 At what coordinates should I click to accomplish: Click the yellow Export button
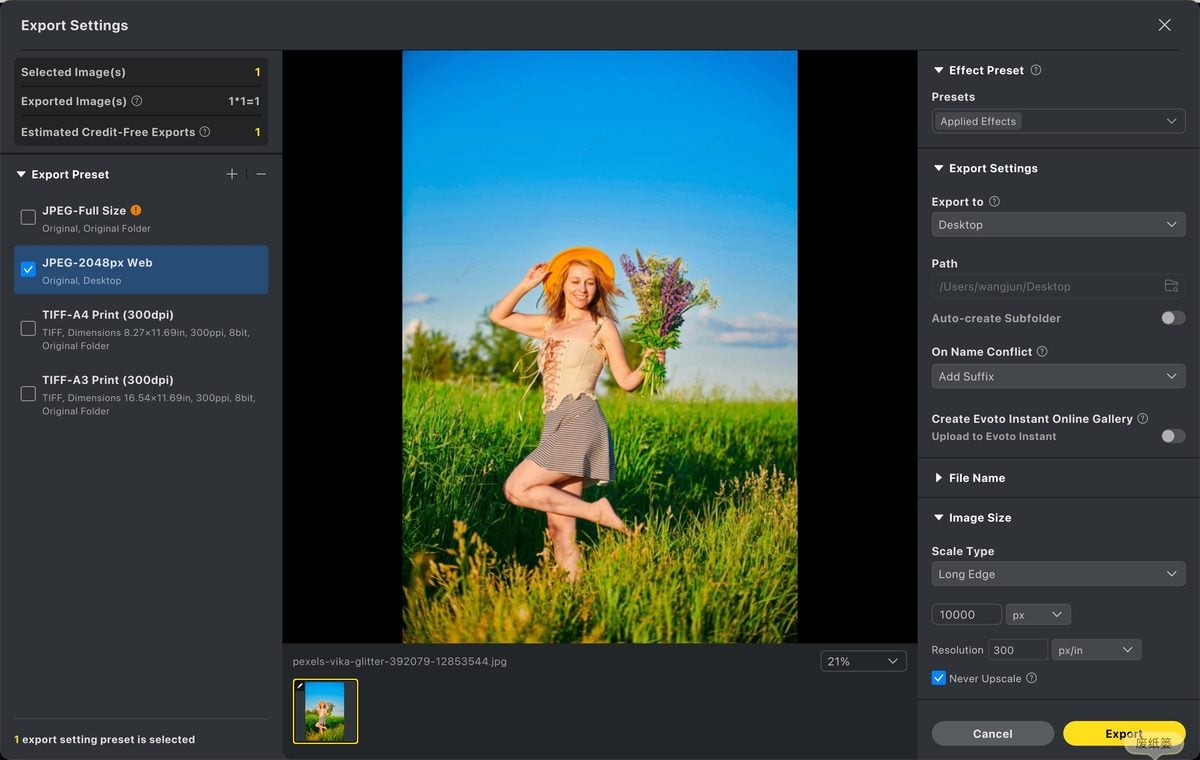point(1124,733)
